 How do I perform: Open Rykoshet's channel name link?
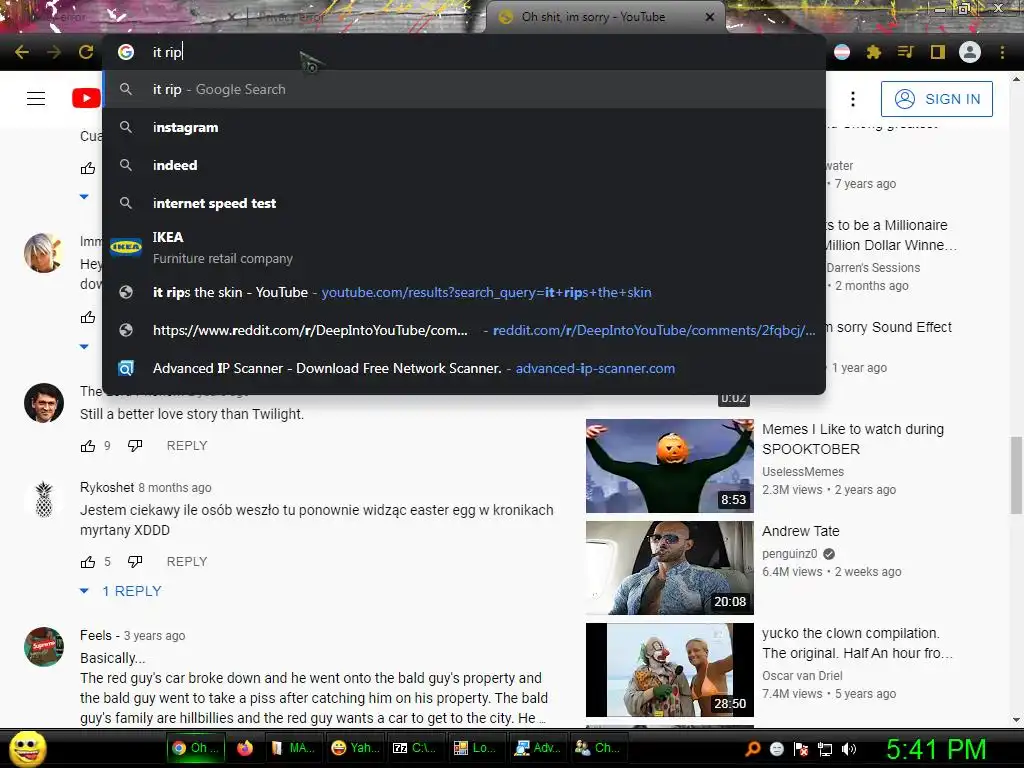(x=107, y=487)
